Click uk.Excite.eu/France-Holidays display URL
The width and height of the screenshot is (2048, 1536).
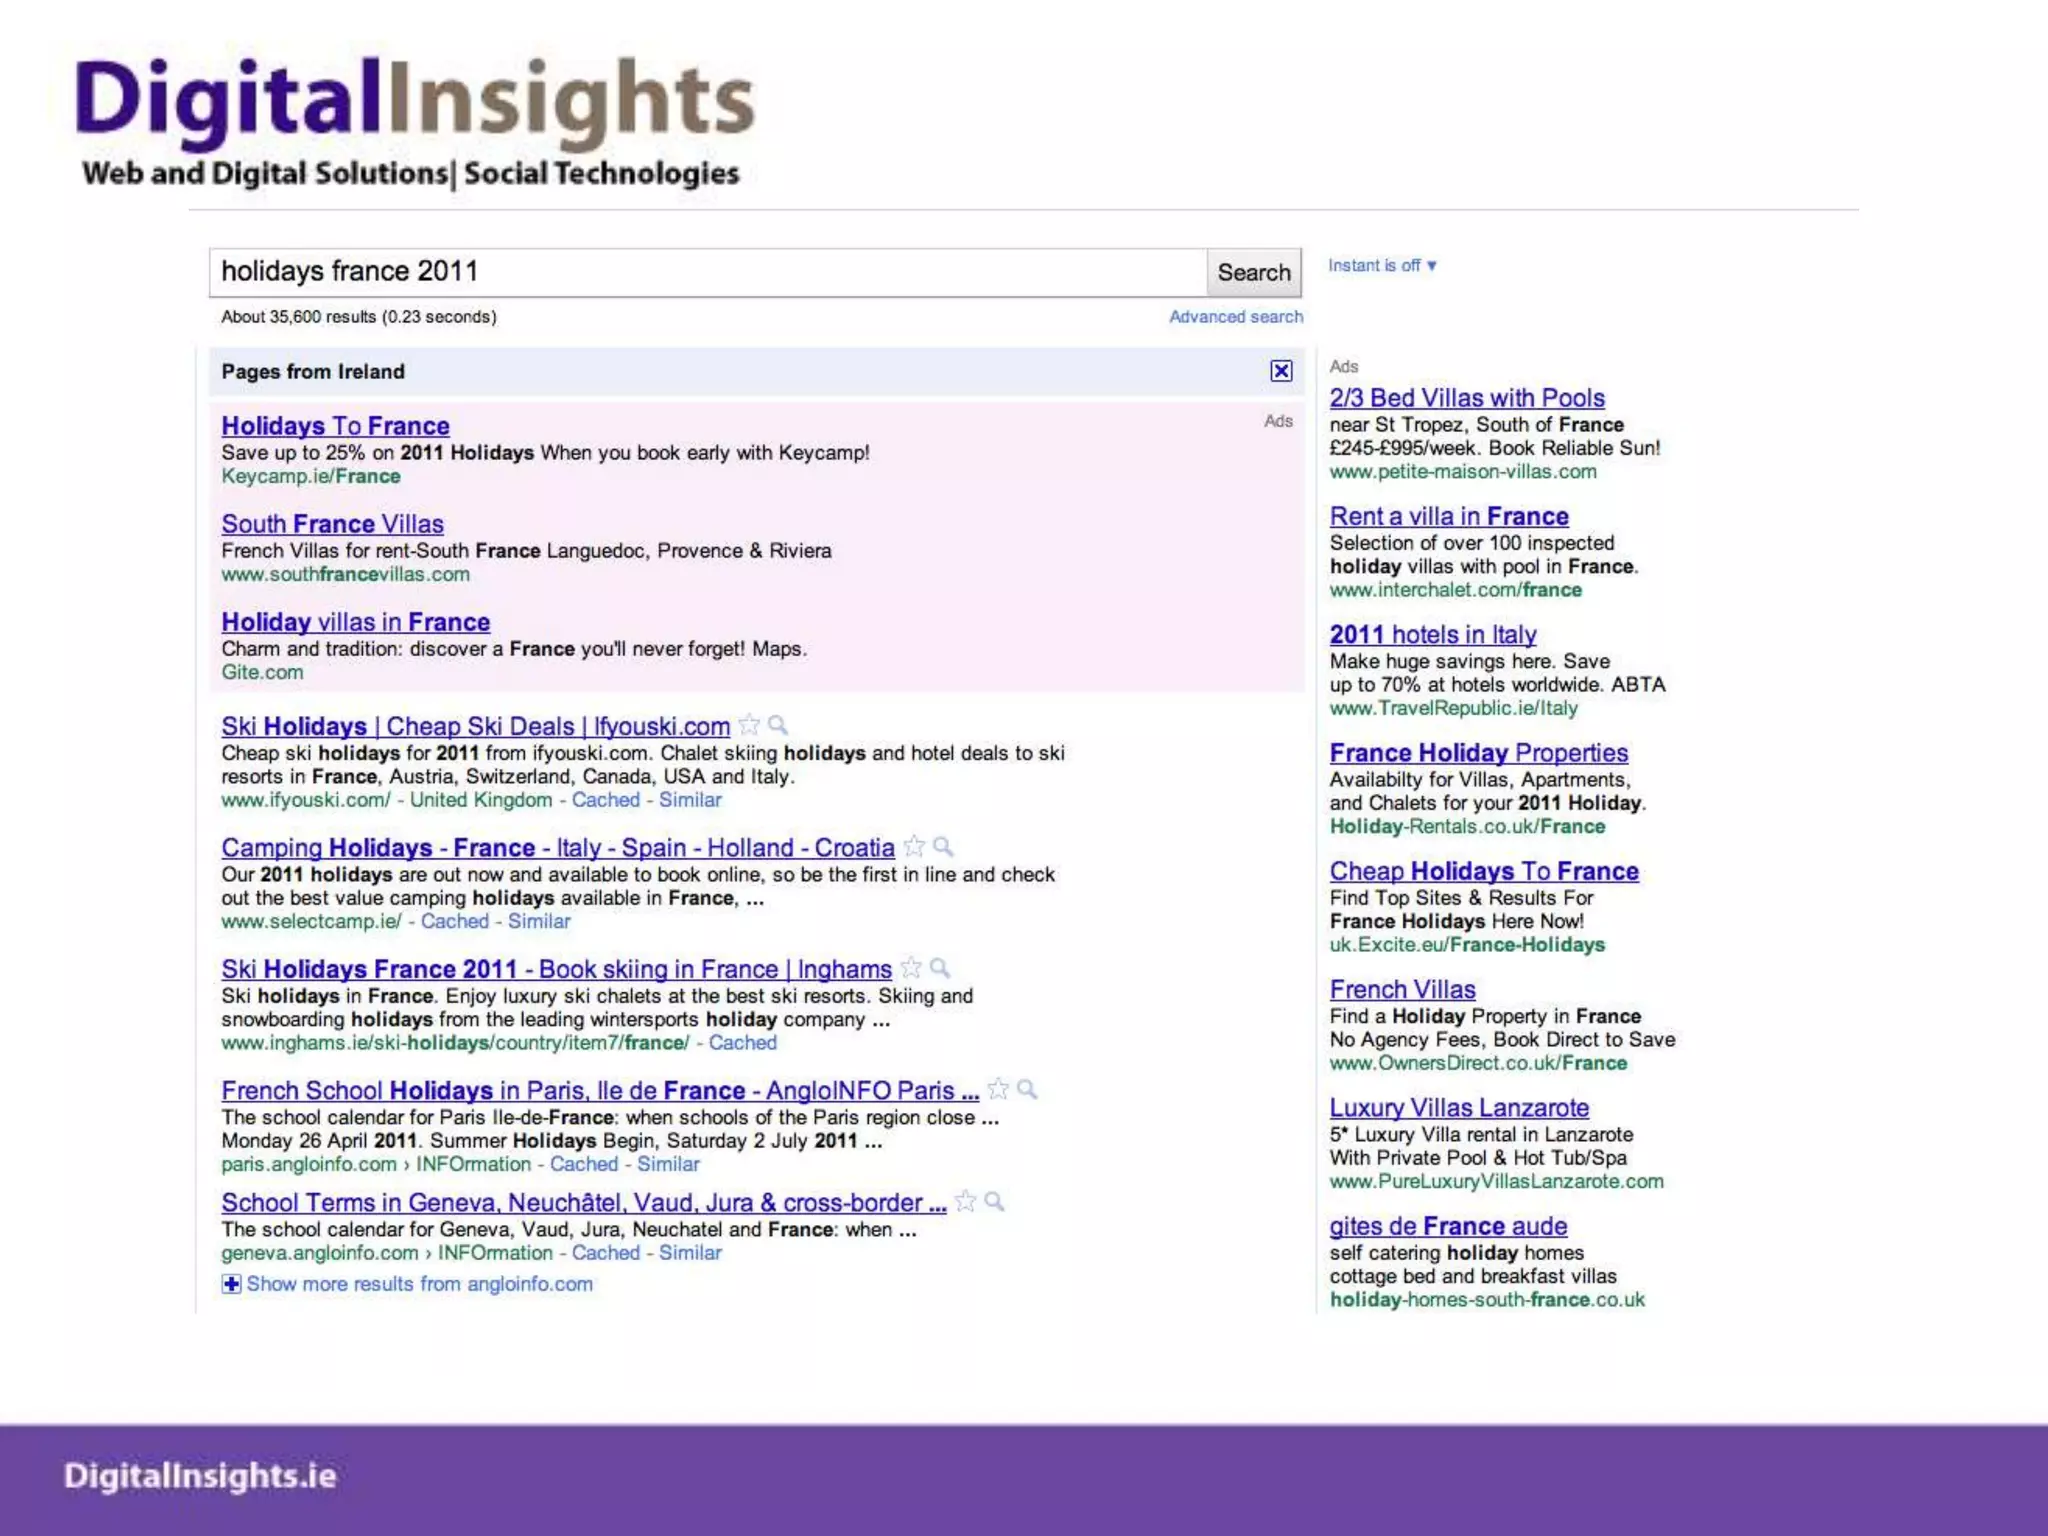pyautogui.click(x=1467, y=945)
